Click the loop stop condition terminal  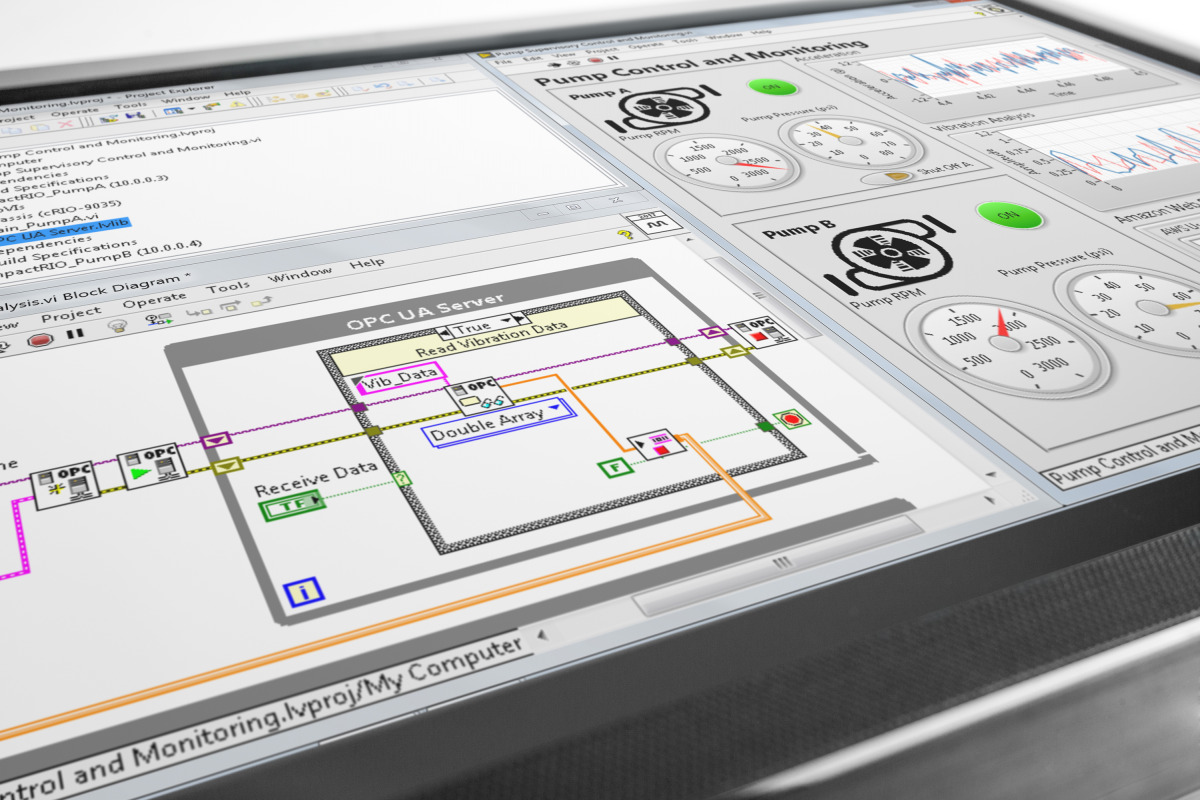coord(791,418)
